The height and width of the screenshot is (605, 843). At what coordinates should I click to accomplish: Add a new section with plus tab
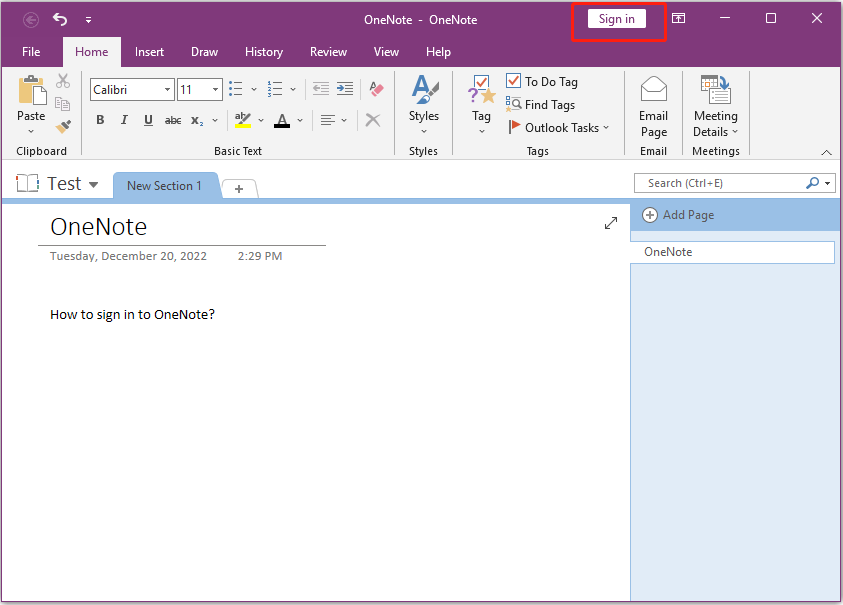[x=239, y=188]
